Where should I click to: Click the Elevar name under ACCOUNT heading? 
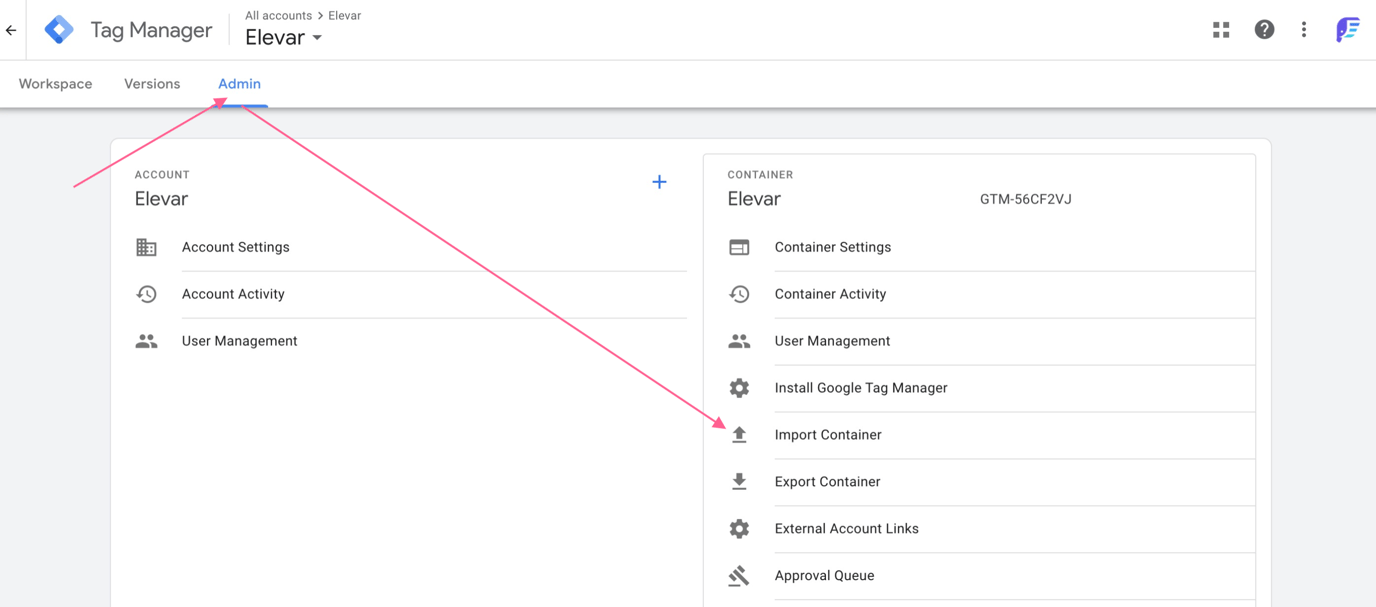(x=161, y=199)
